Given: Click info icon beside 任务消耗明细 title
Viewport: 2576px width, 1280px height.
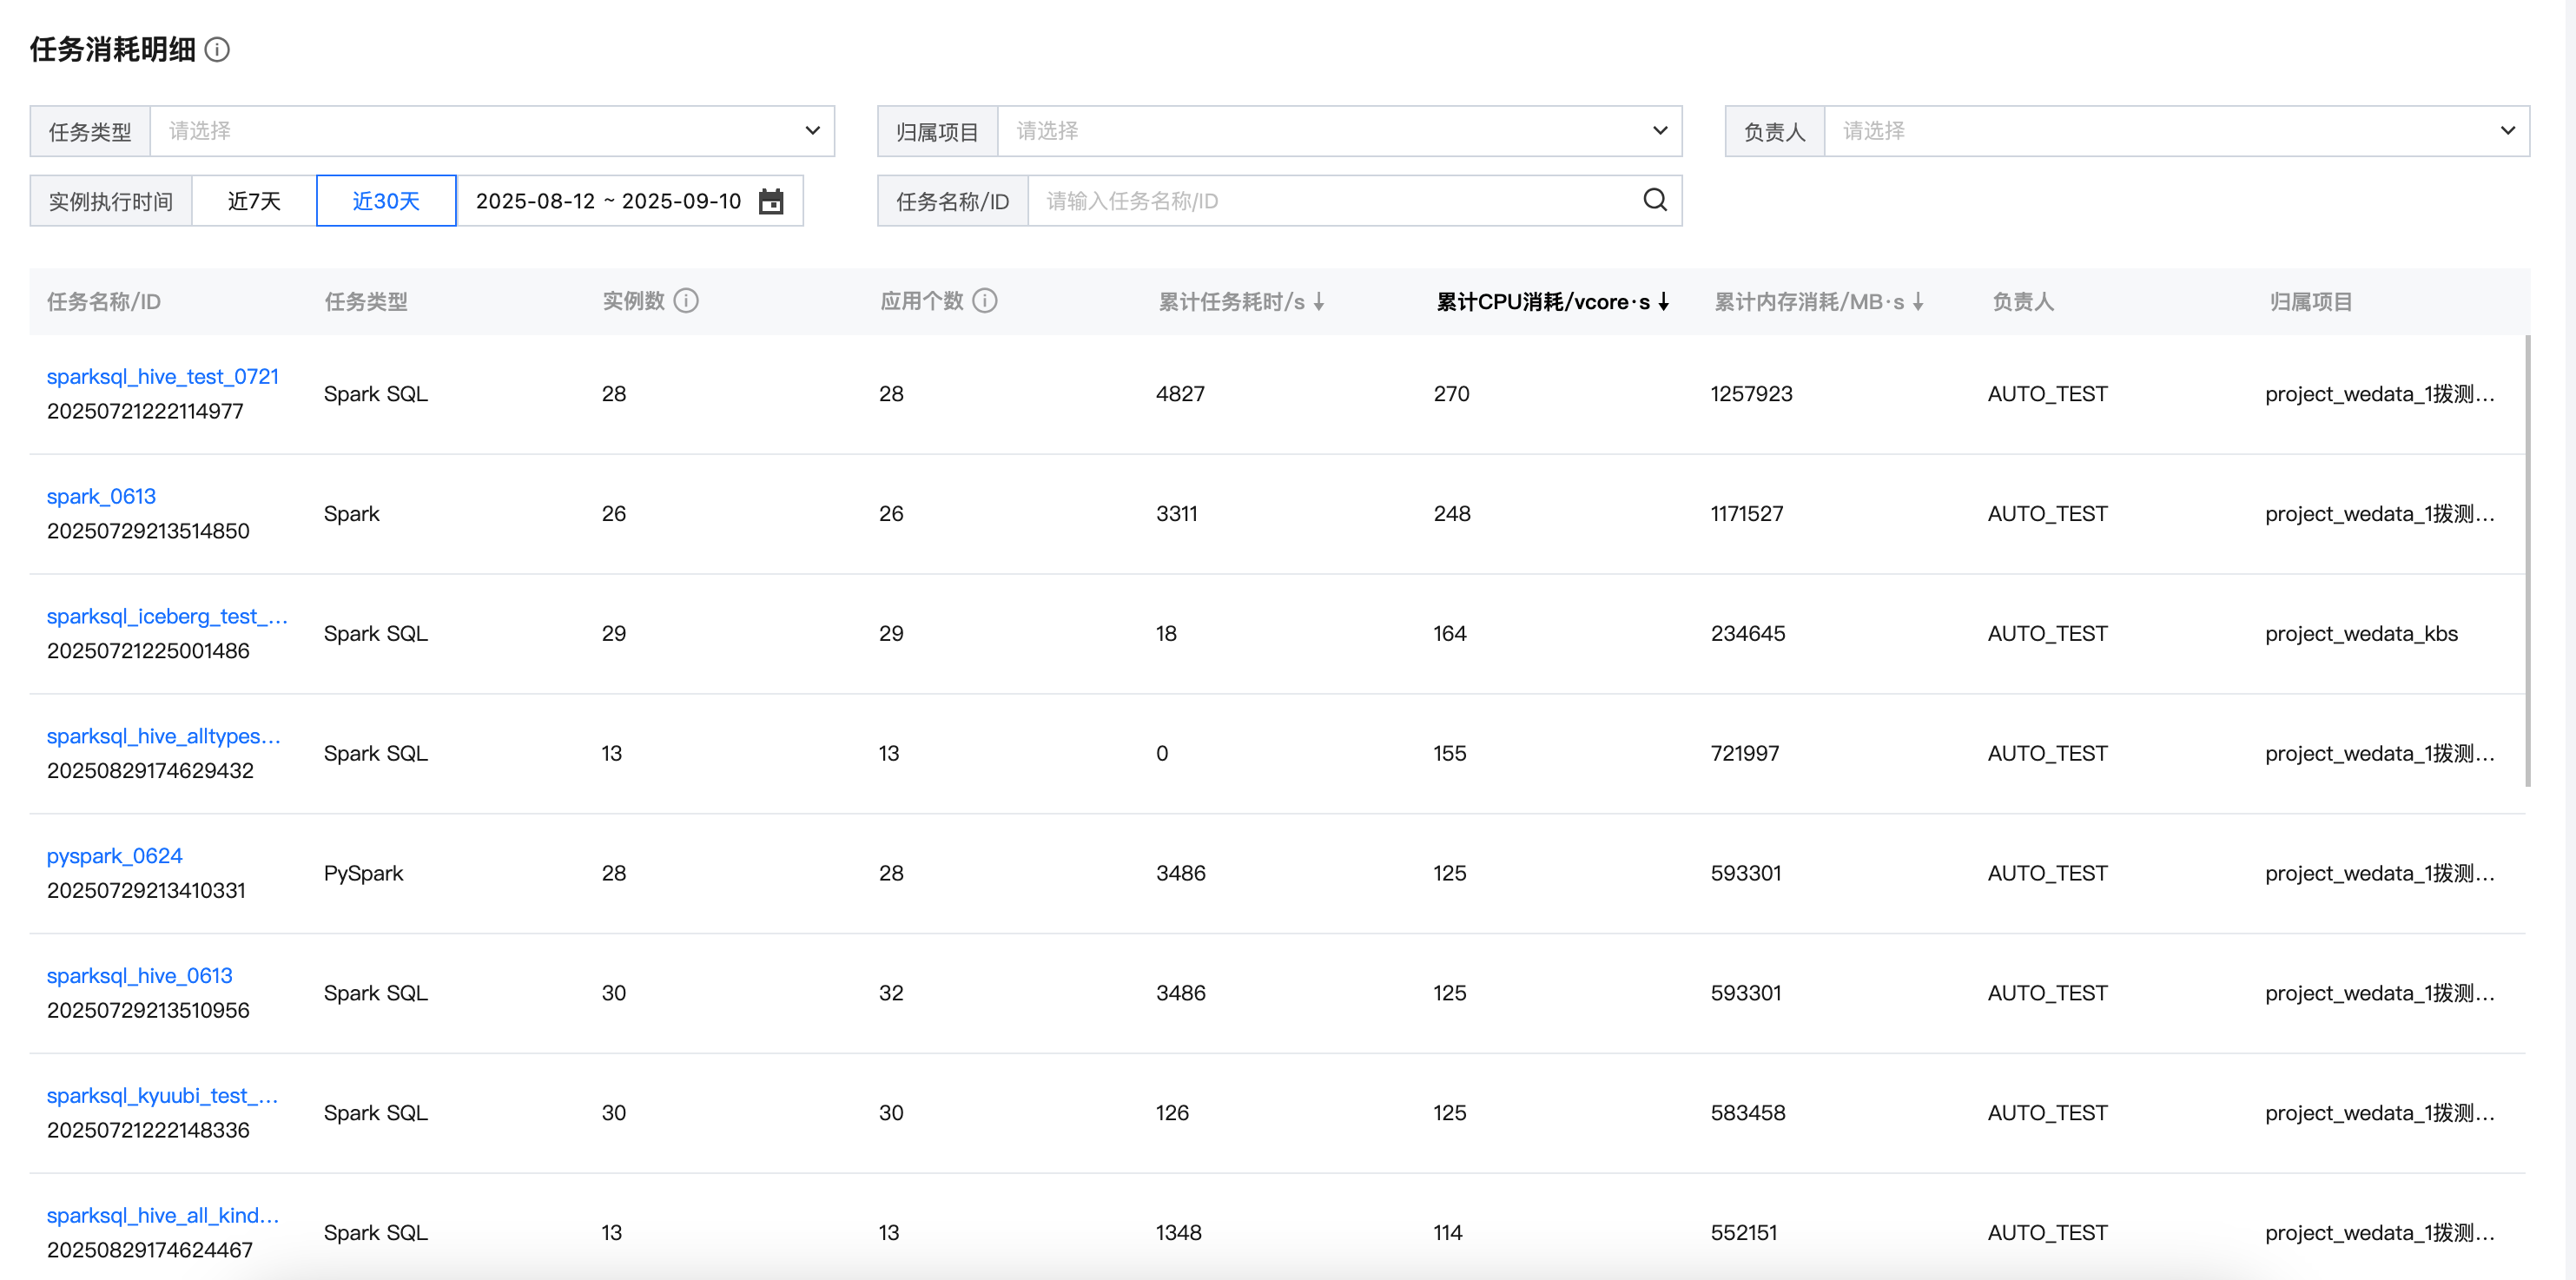Looking at the screenshot, I should [x=217, y=49].
